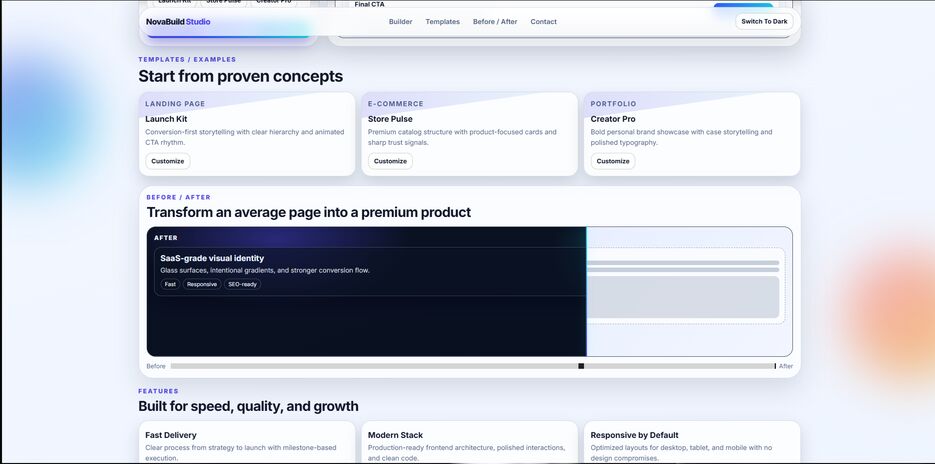Click the E-COMMERCE category label
935x464 pixels.
point(395,104)
